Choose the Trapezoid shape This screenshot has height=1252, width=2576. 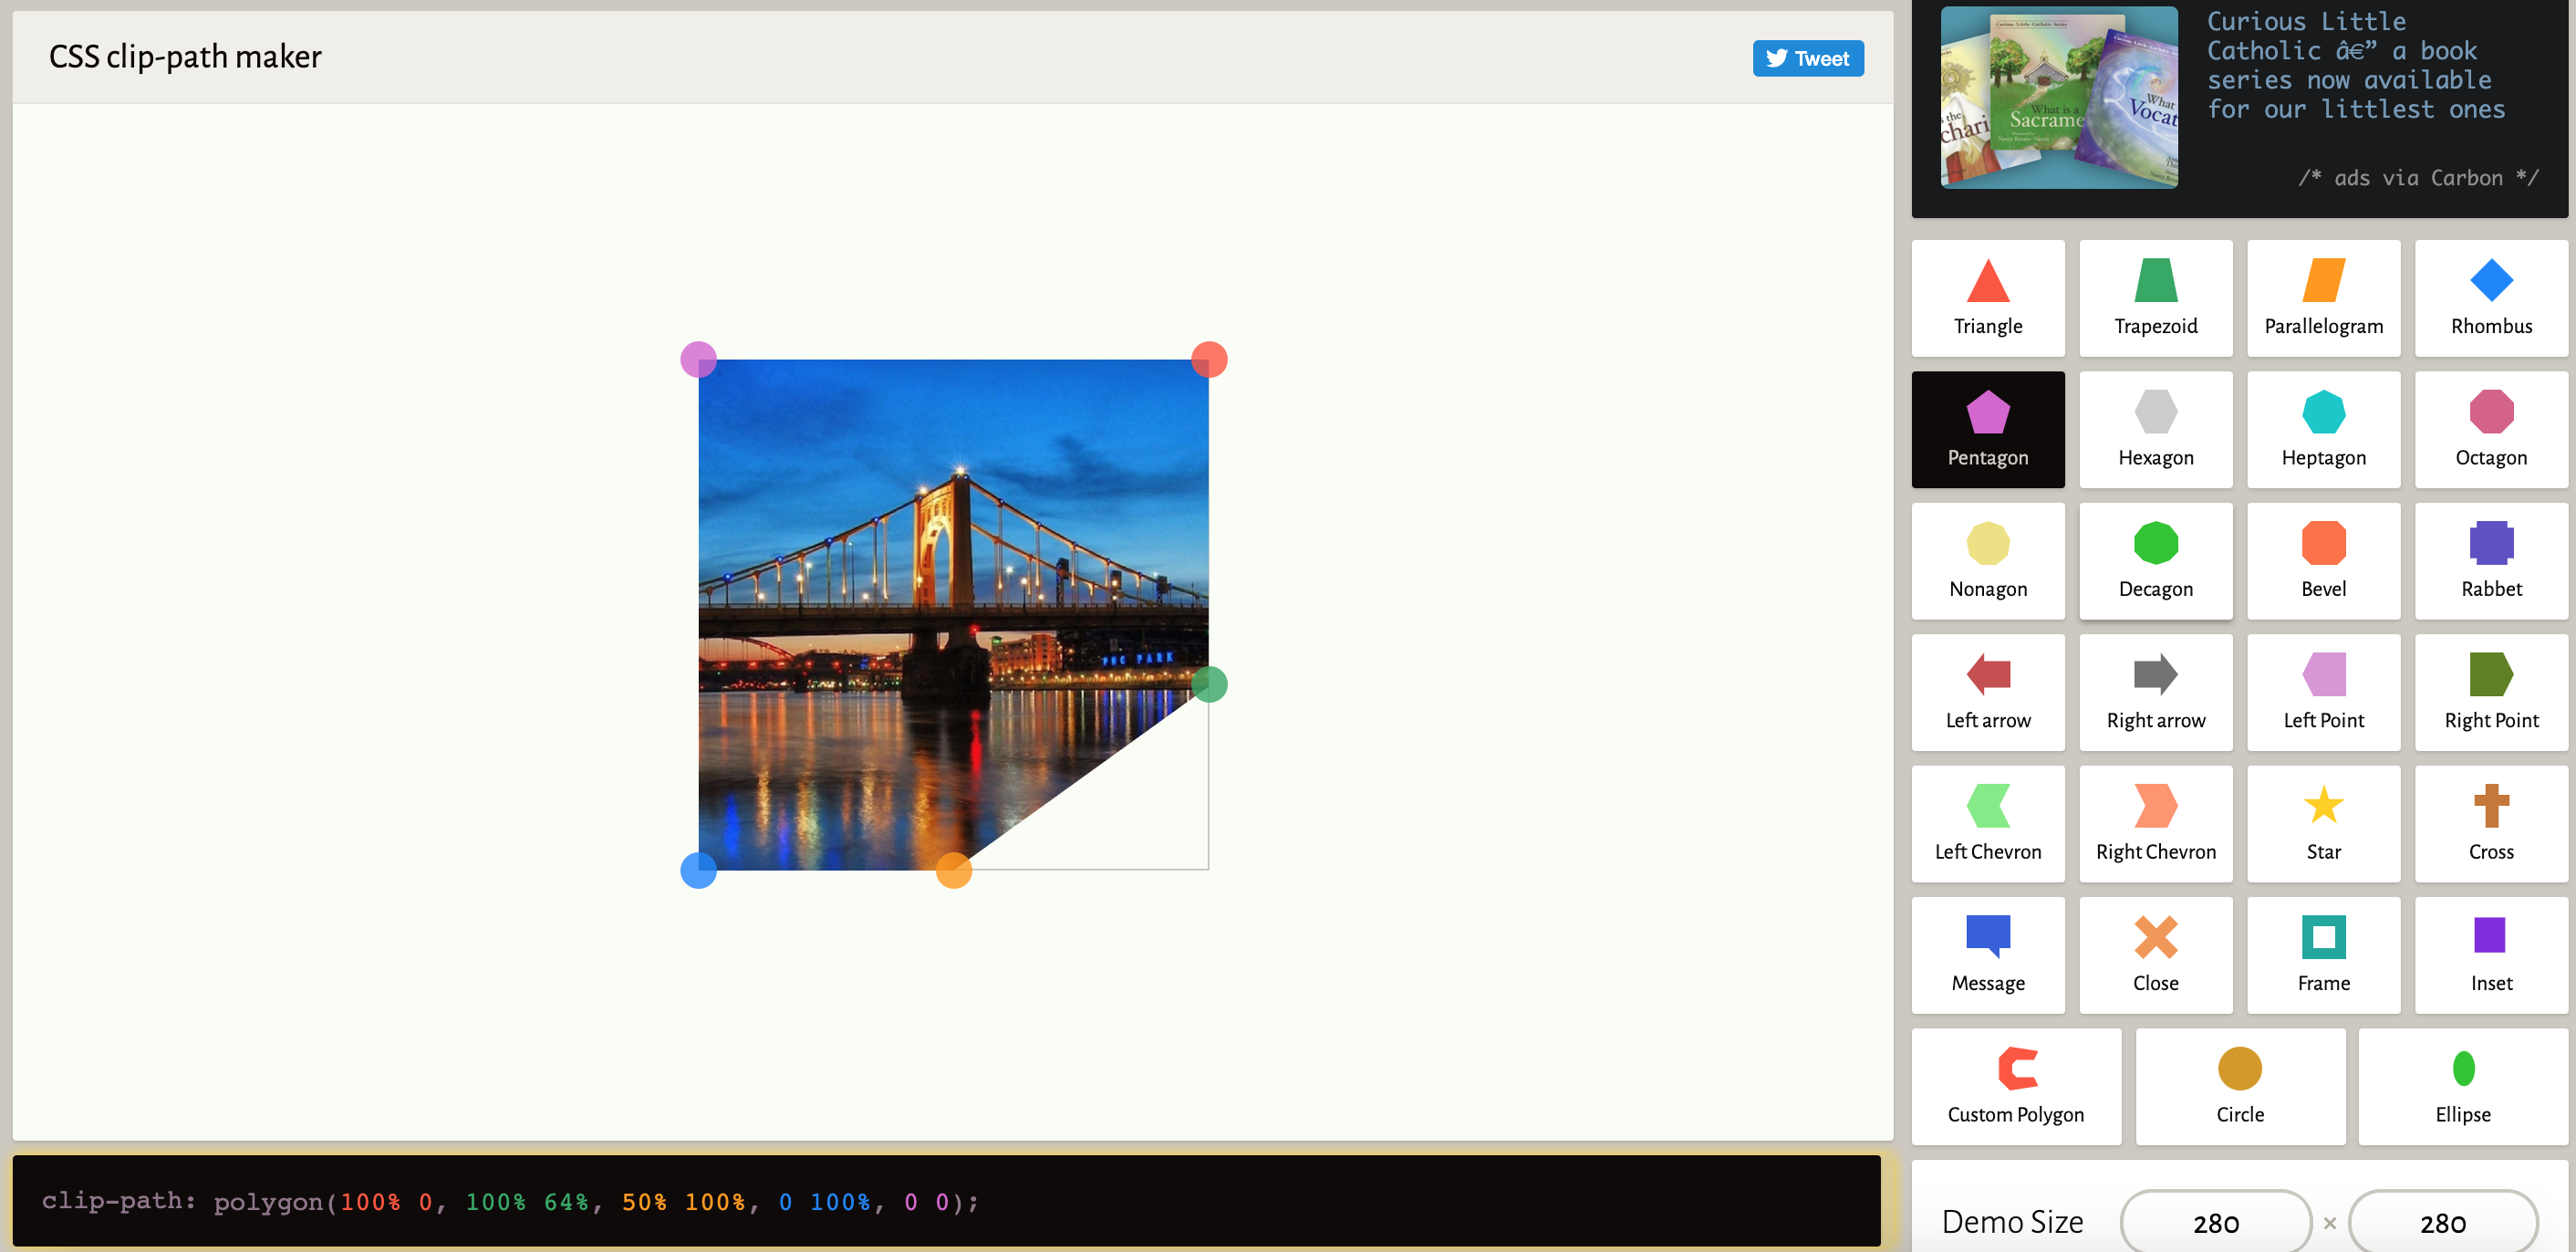click(2155, 297)
